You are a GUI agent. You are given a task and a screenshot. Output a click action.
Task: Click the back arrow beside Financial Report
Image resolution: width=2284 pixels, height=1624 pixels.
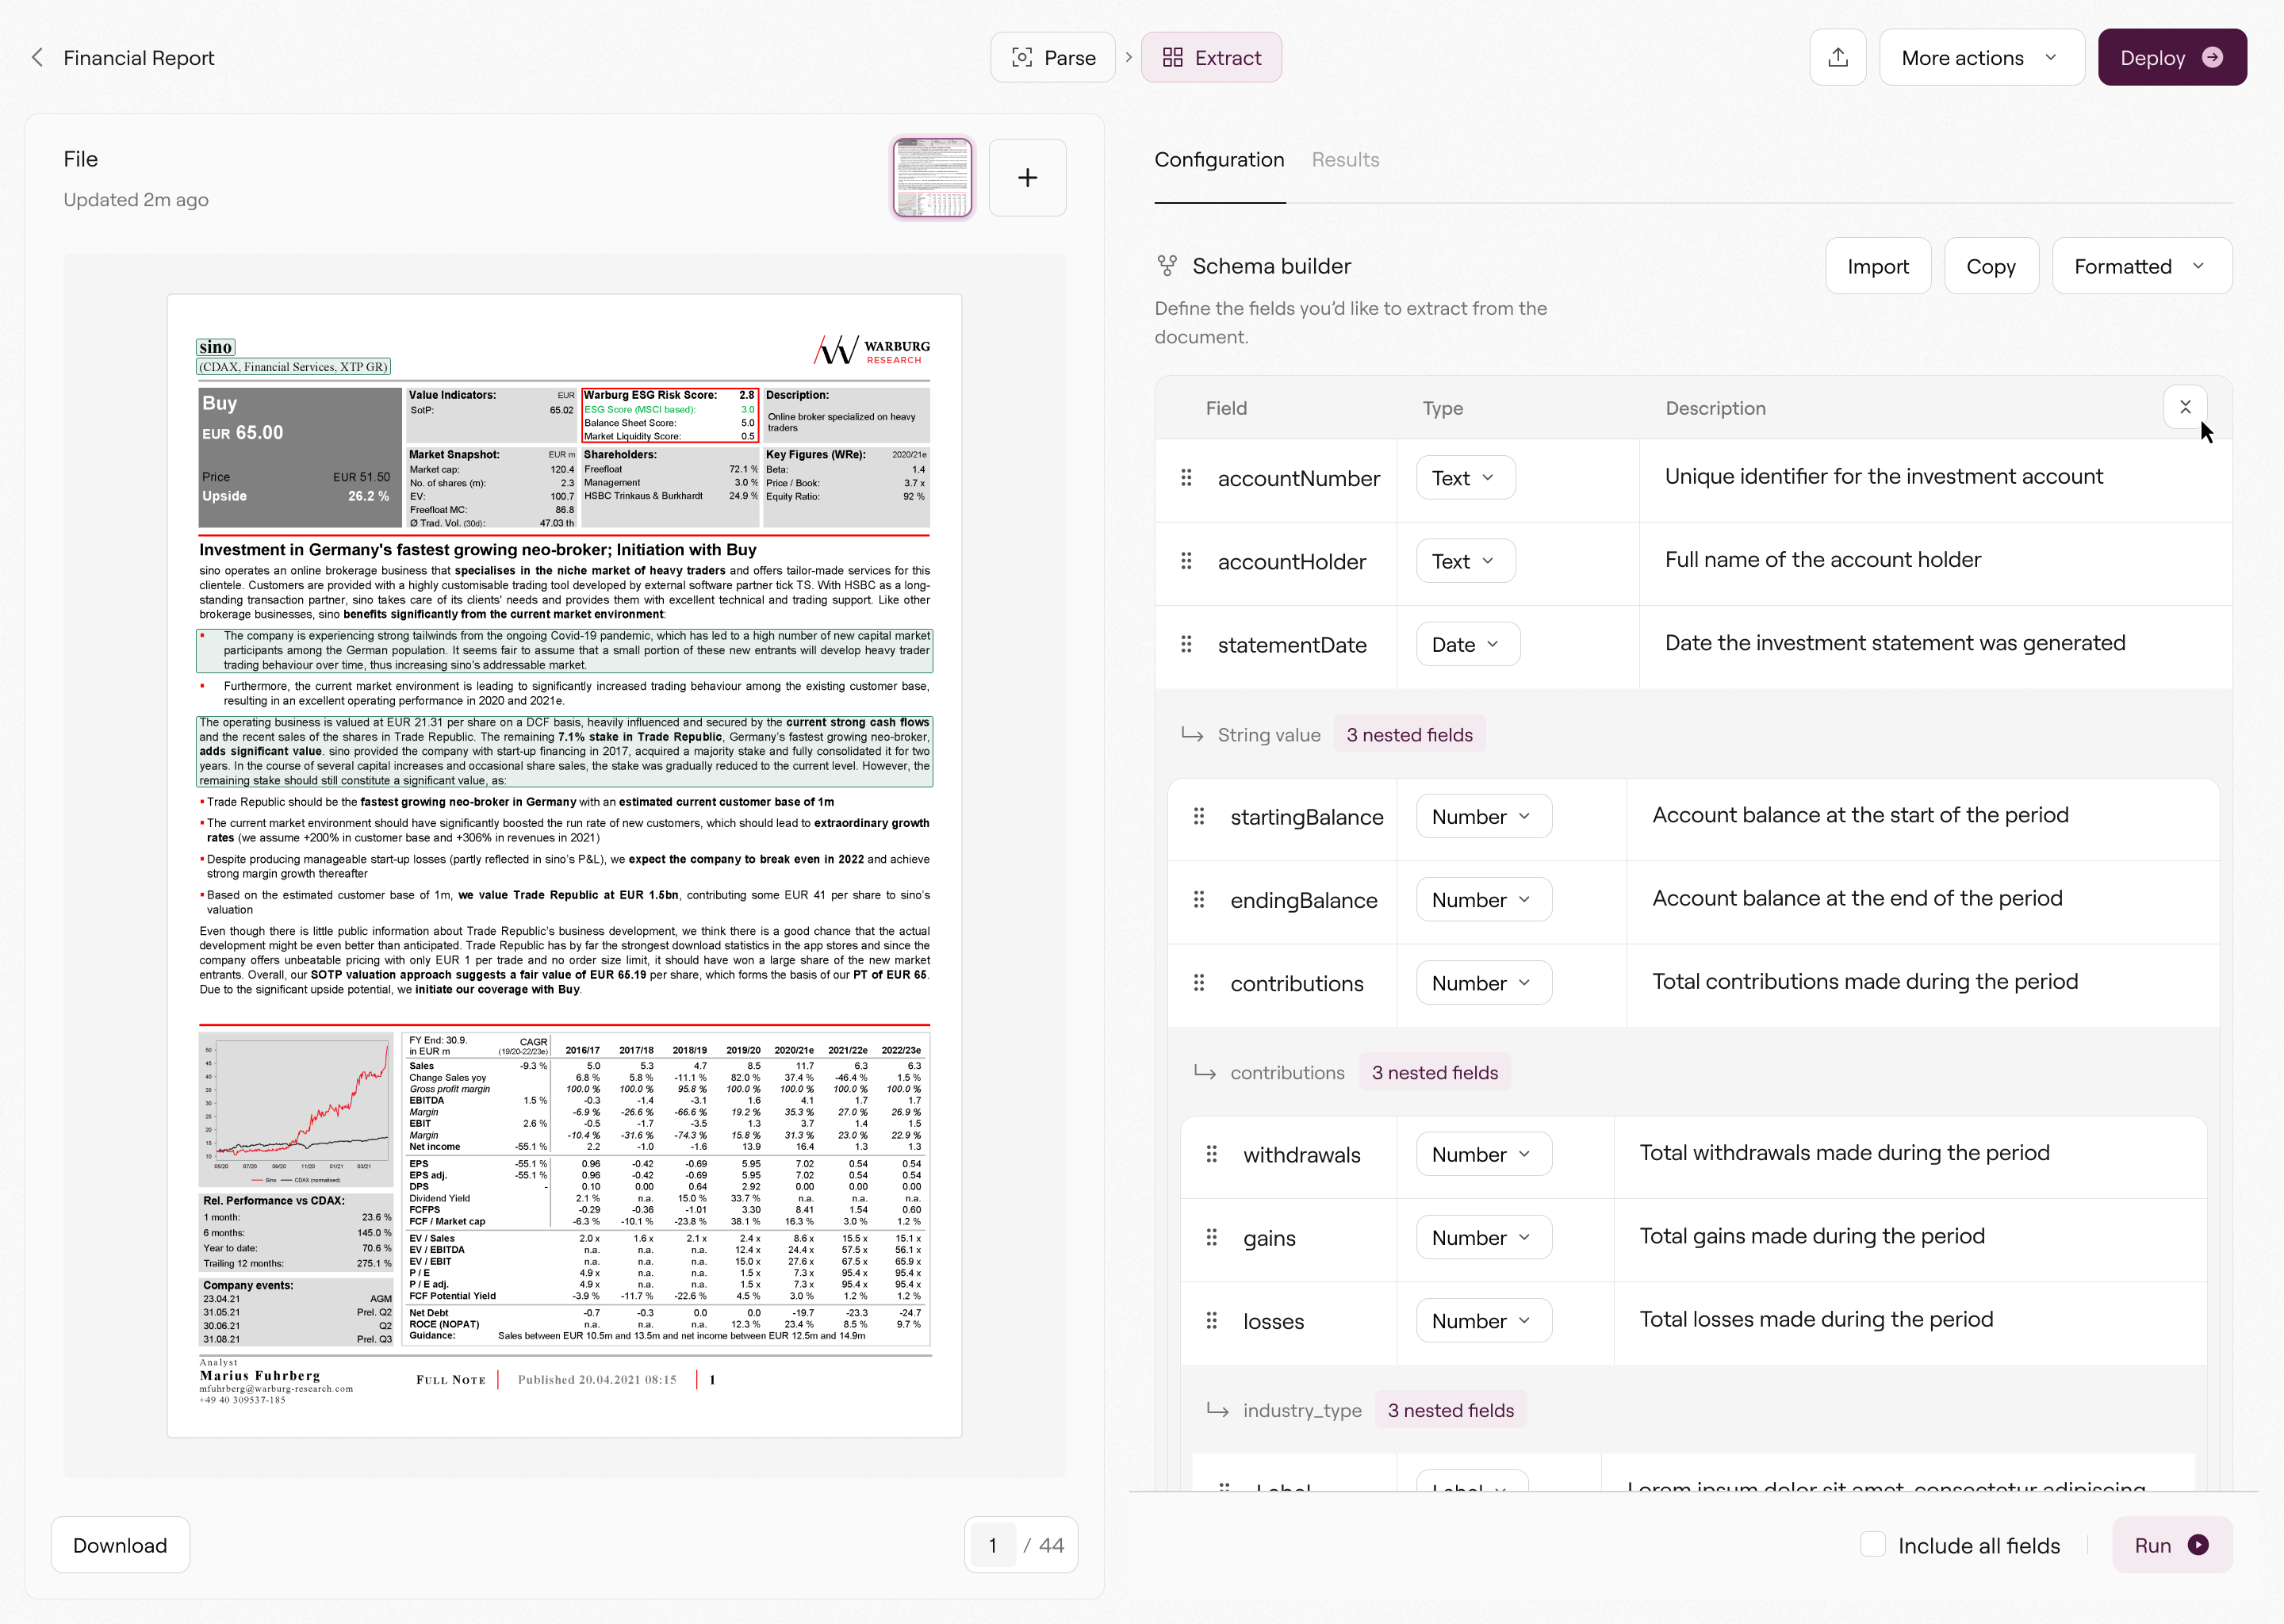[x=38, y=58]
